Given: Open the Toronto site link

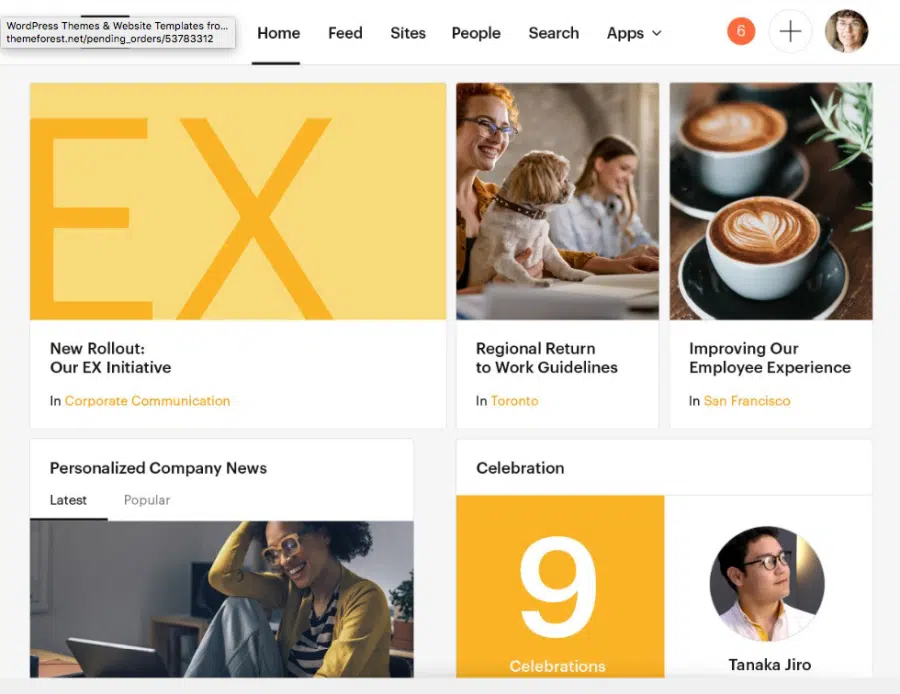Looking at the screenshot, I should click(x=514, y=401).
